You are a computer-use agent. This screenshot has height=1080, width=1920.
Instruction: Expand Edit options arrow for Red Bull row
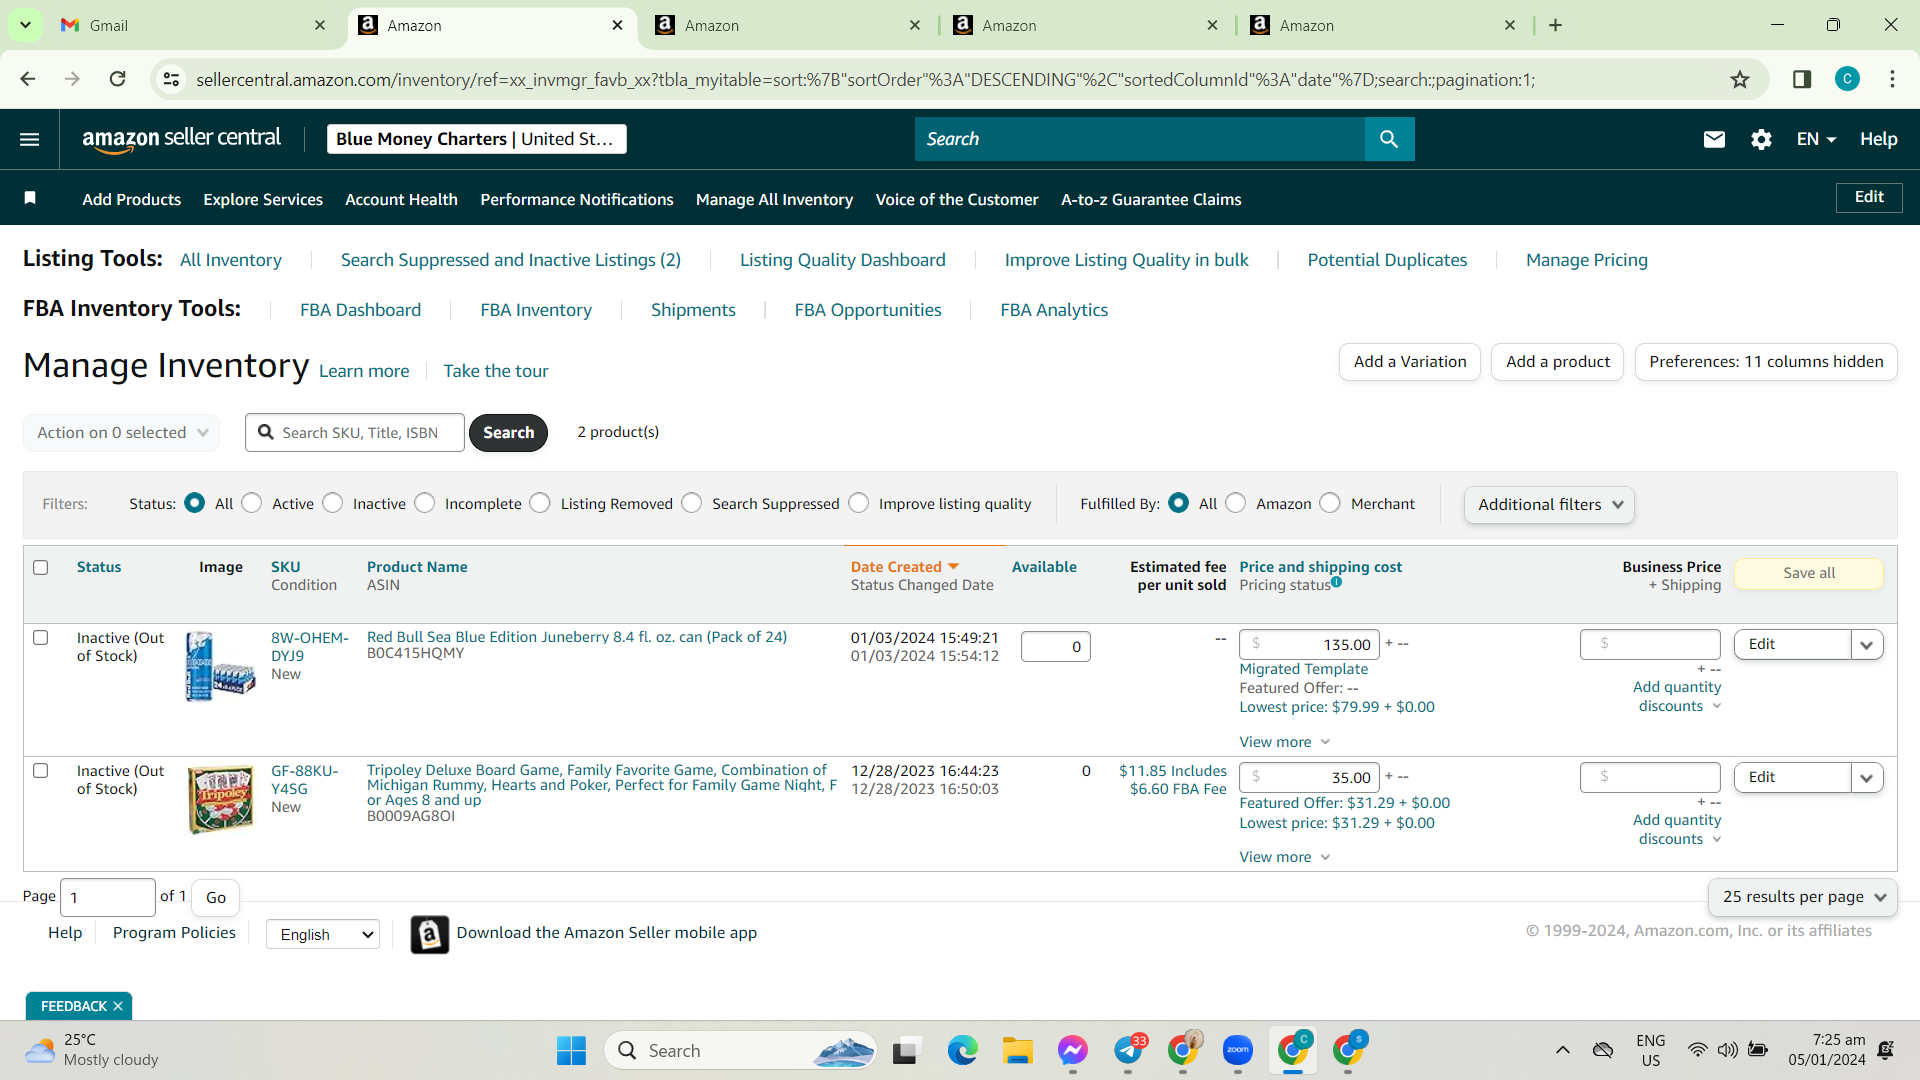[x=1867, y=645]
